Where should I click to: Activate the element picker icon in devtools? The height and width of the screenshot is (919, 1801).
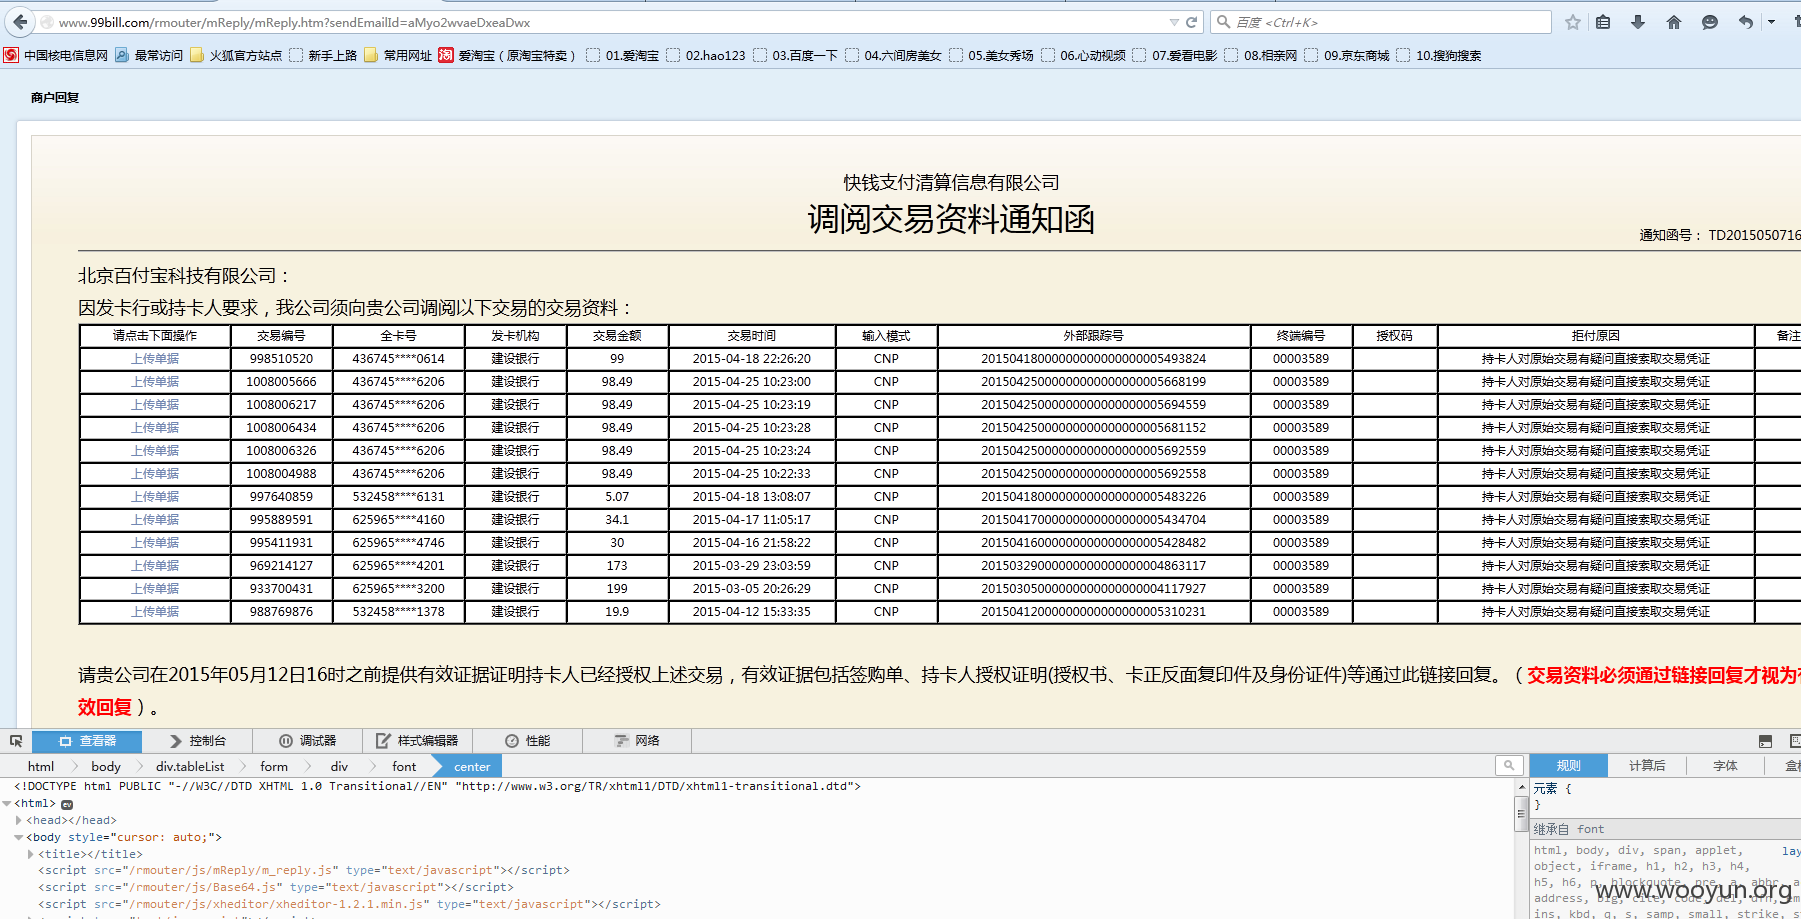(x=16, y=741)
